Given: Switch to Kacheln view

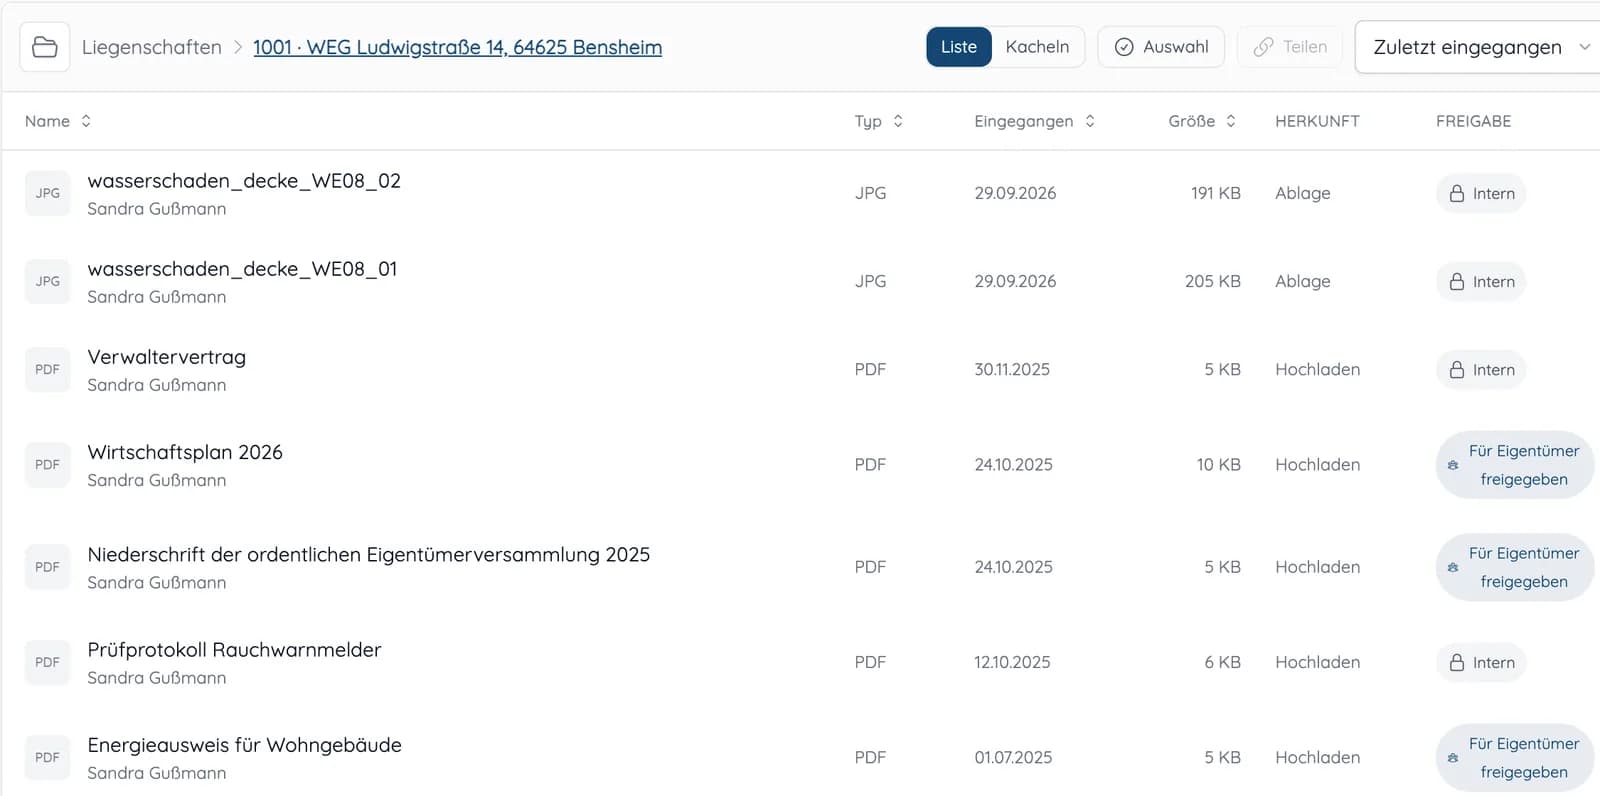Looking at the screenshot, I should [x=1037, y=47].
